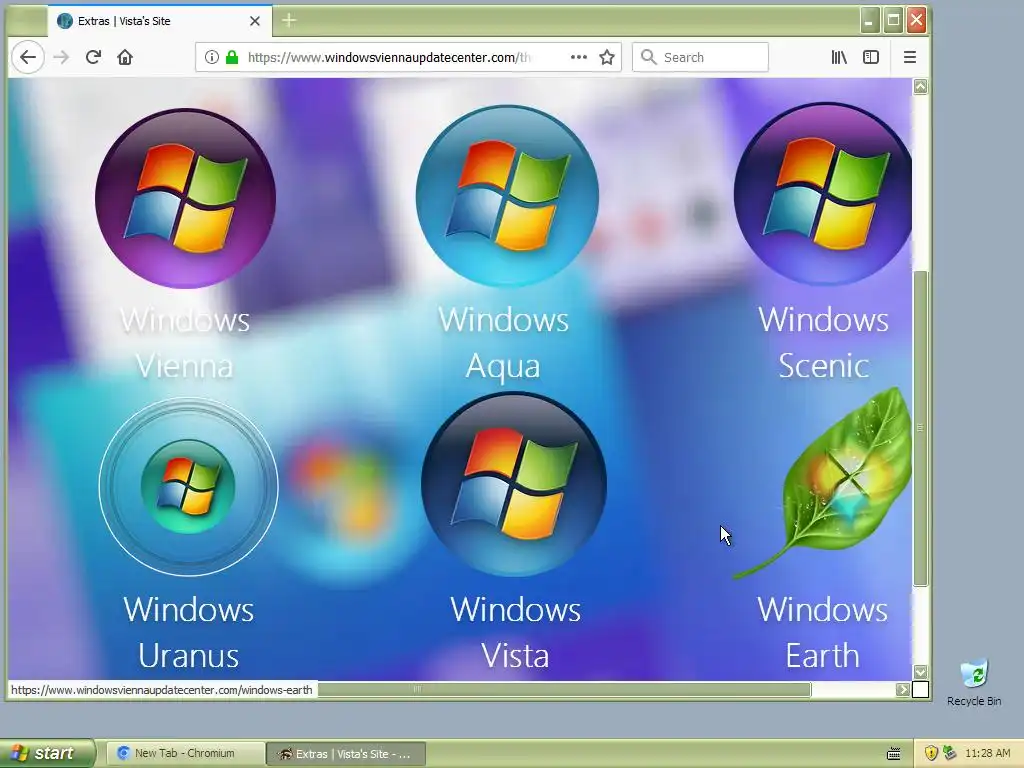Open page actions three-dots menu
This screenshot has height=768, width=1024.
[x=579, y=57]
